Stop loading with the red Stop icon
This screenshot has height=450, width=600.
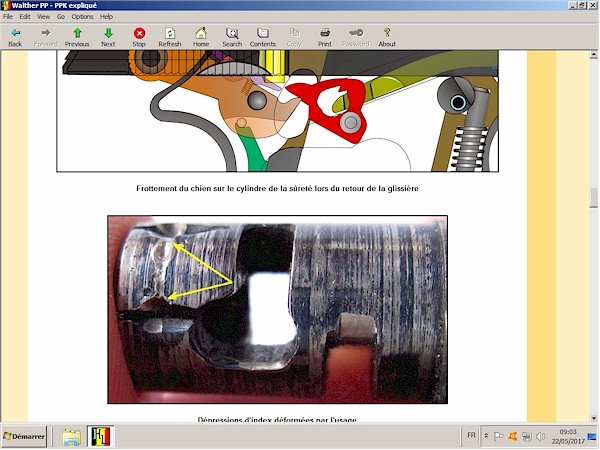(139, 38)
